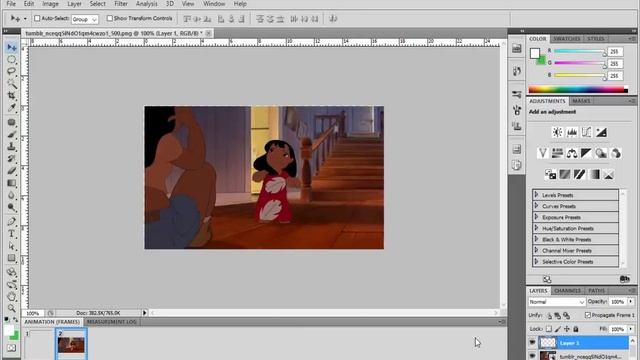Switch to the Swatches tab
The height and width of the screenshot is (360, 640).
click(567, 39)
